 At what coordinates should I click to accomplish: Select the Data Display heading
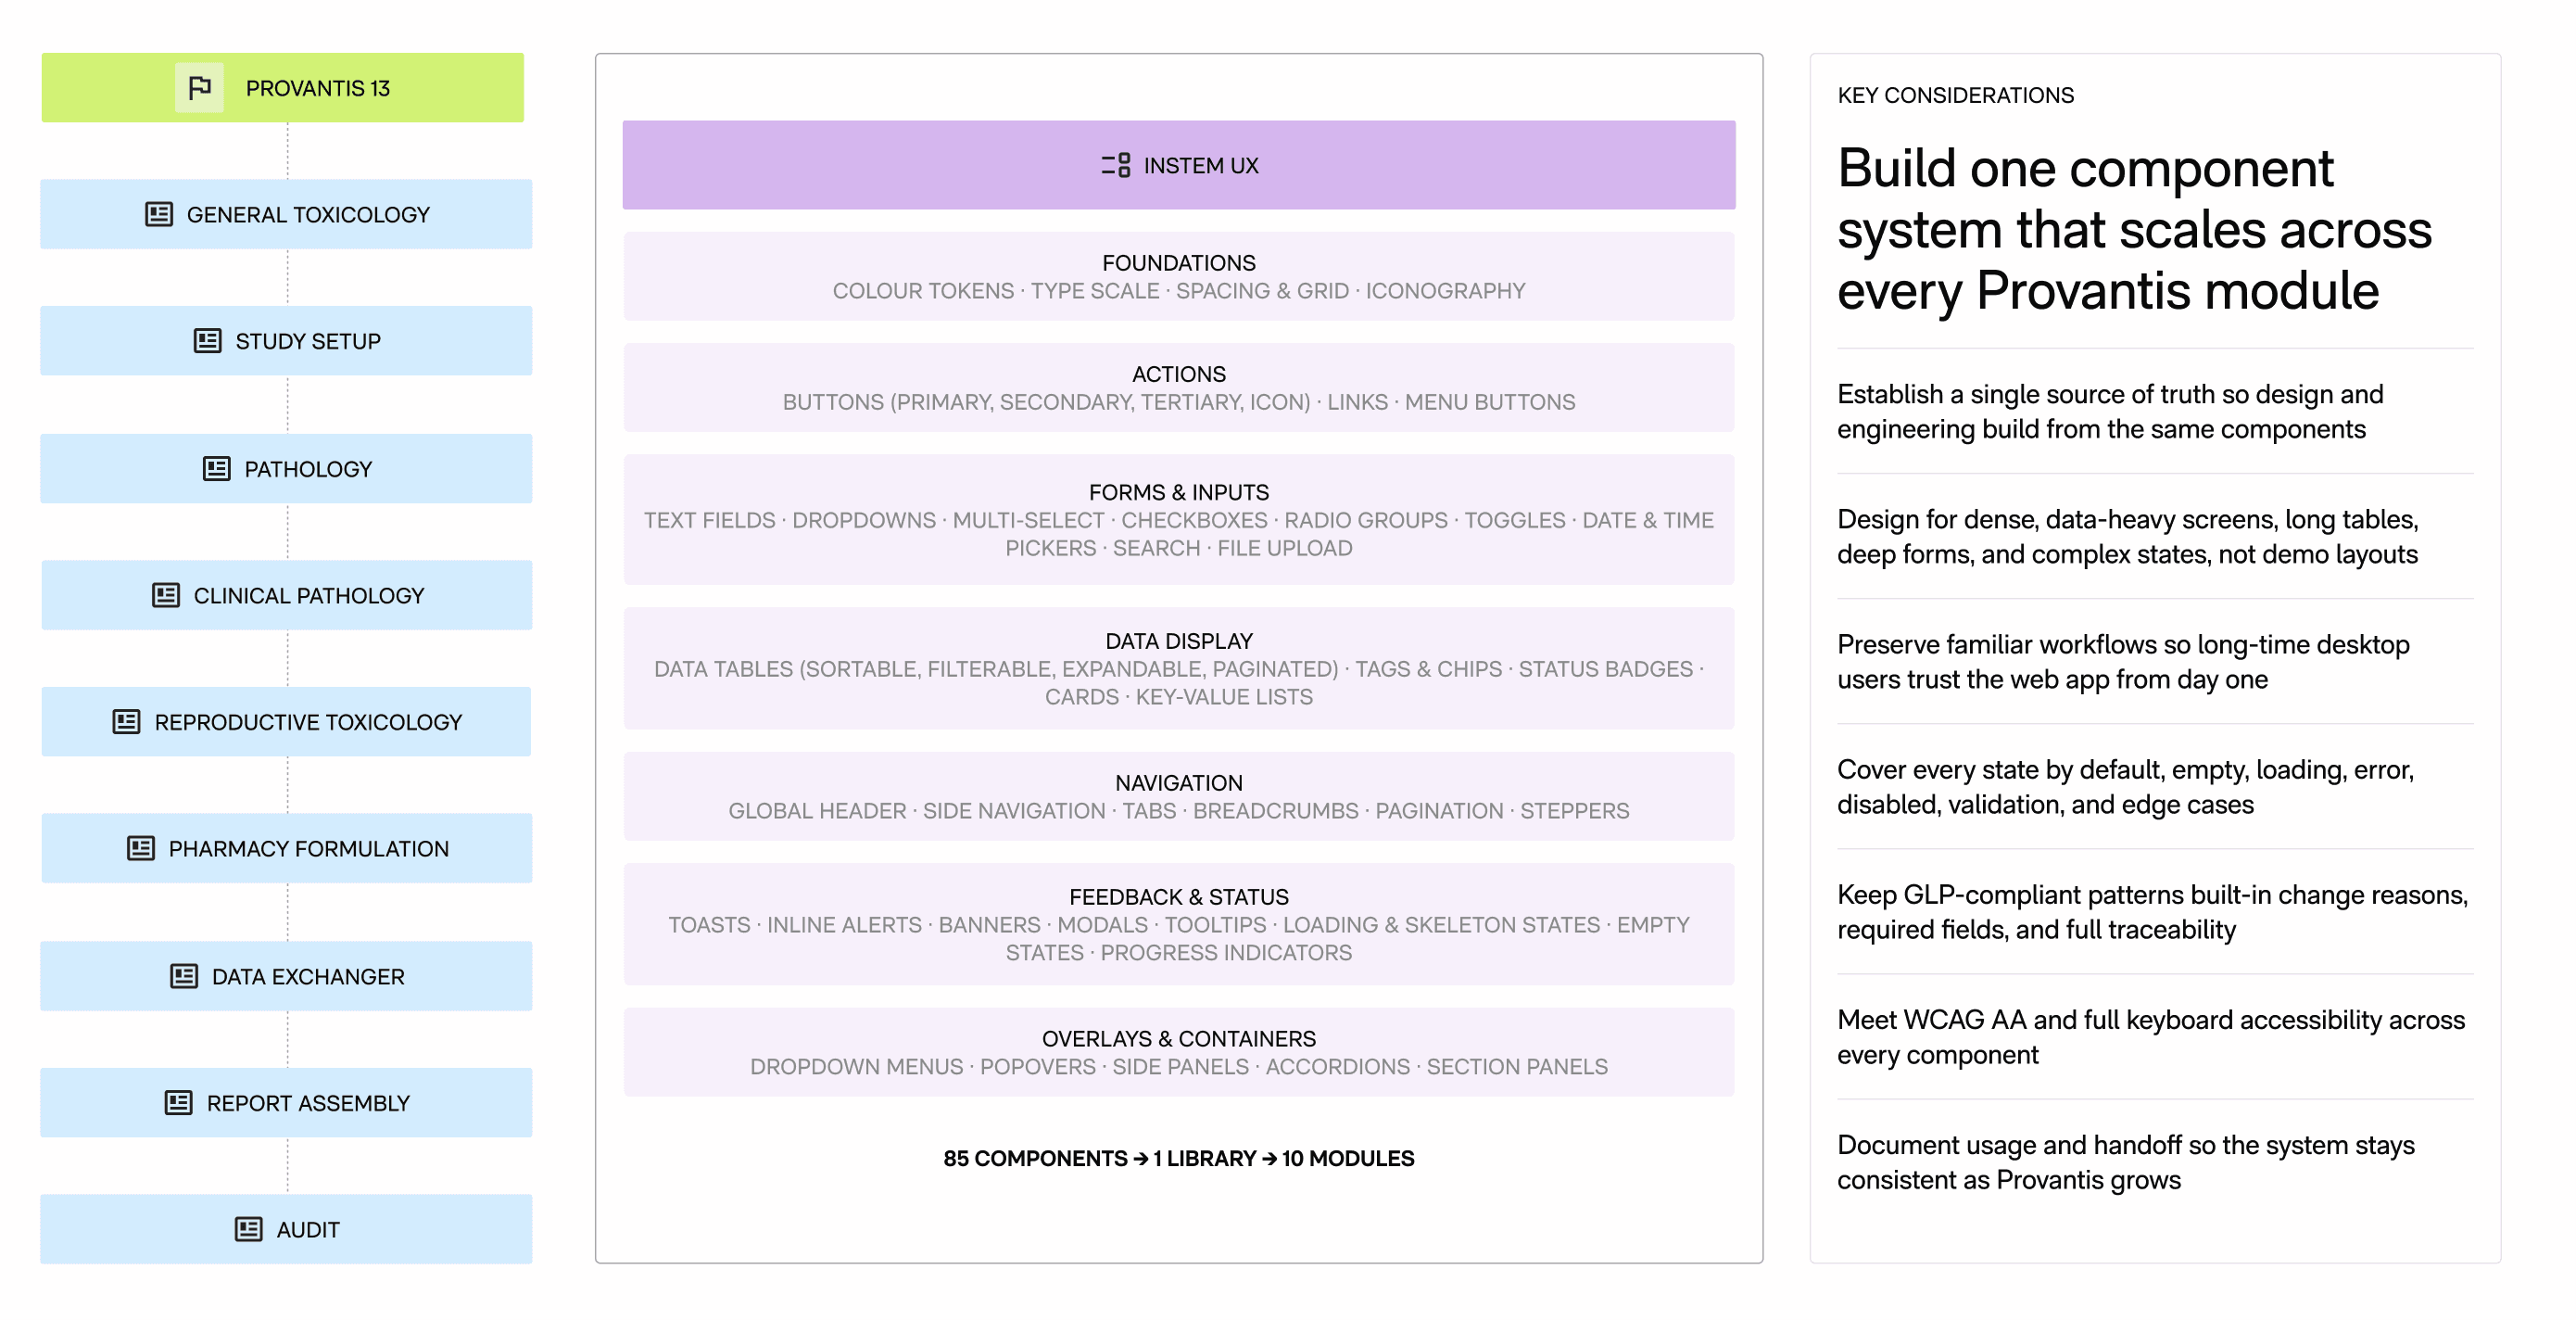click(x=1179, y=641)
